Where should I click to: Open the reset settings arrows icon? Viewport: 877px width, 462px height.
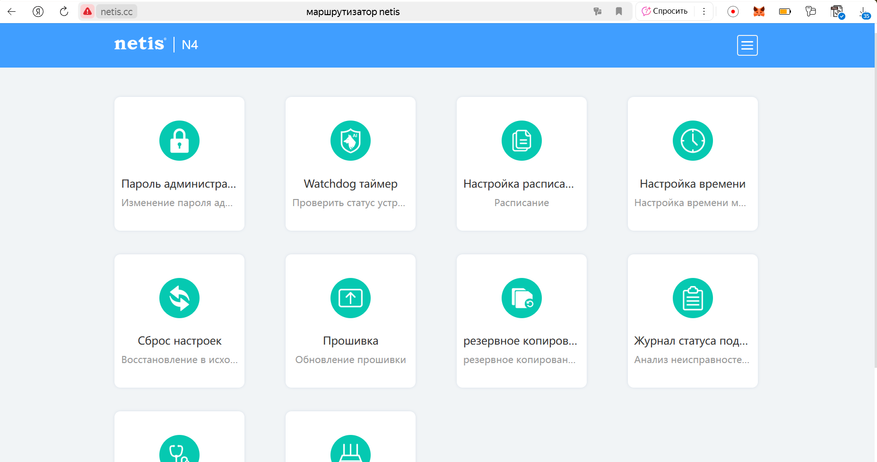point(179,298)
